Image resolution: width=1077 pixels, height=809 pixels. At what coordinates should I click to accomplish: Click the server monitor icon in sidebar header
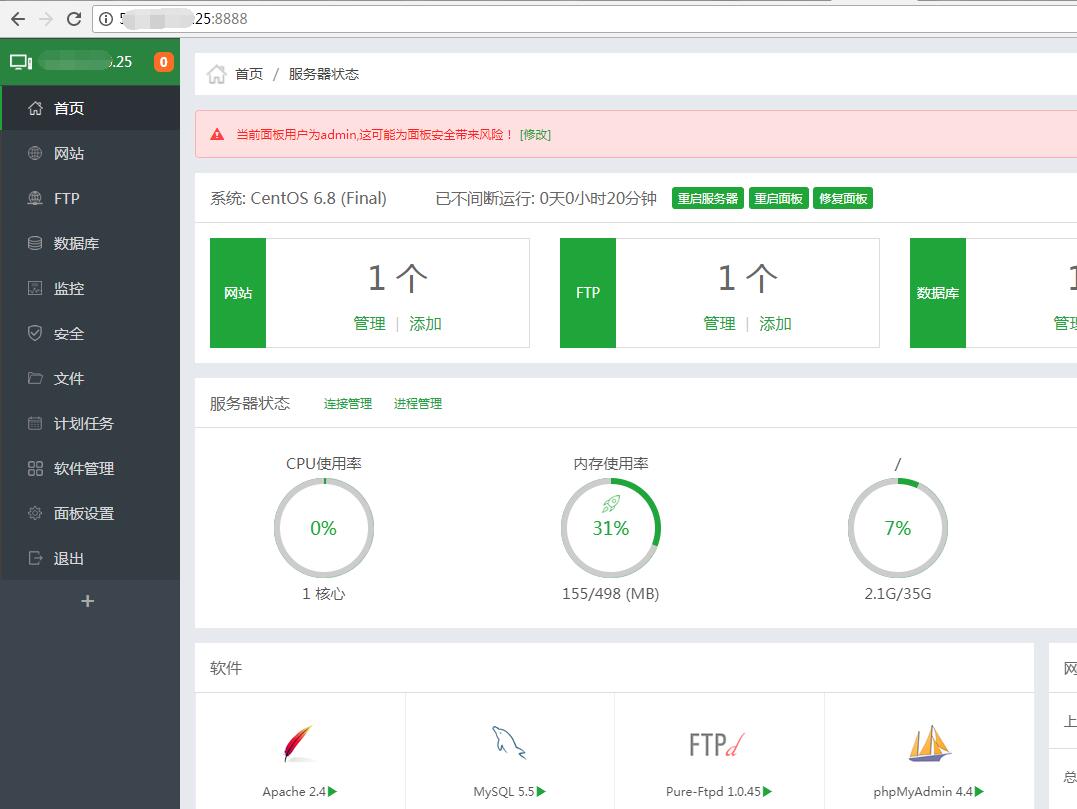coord(21,62)
